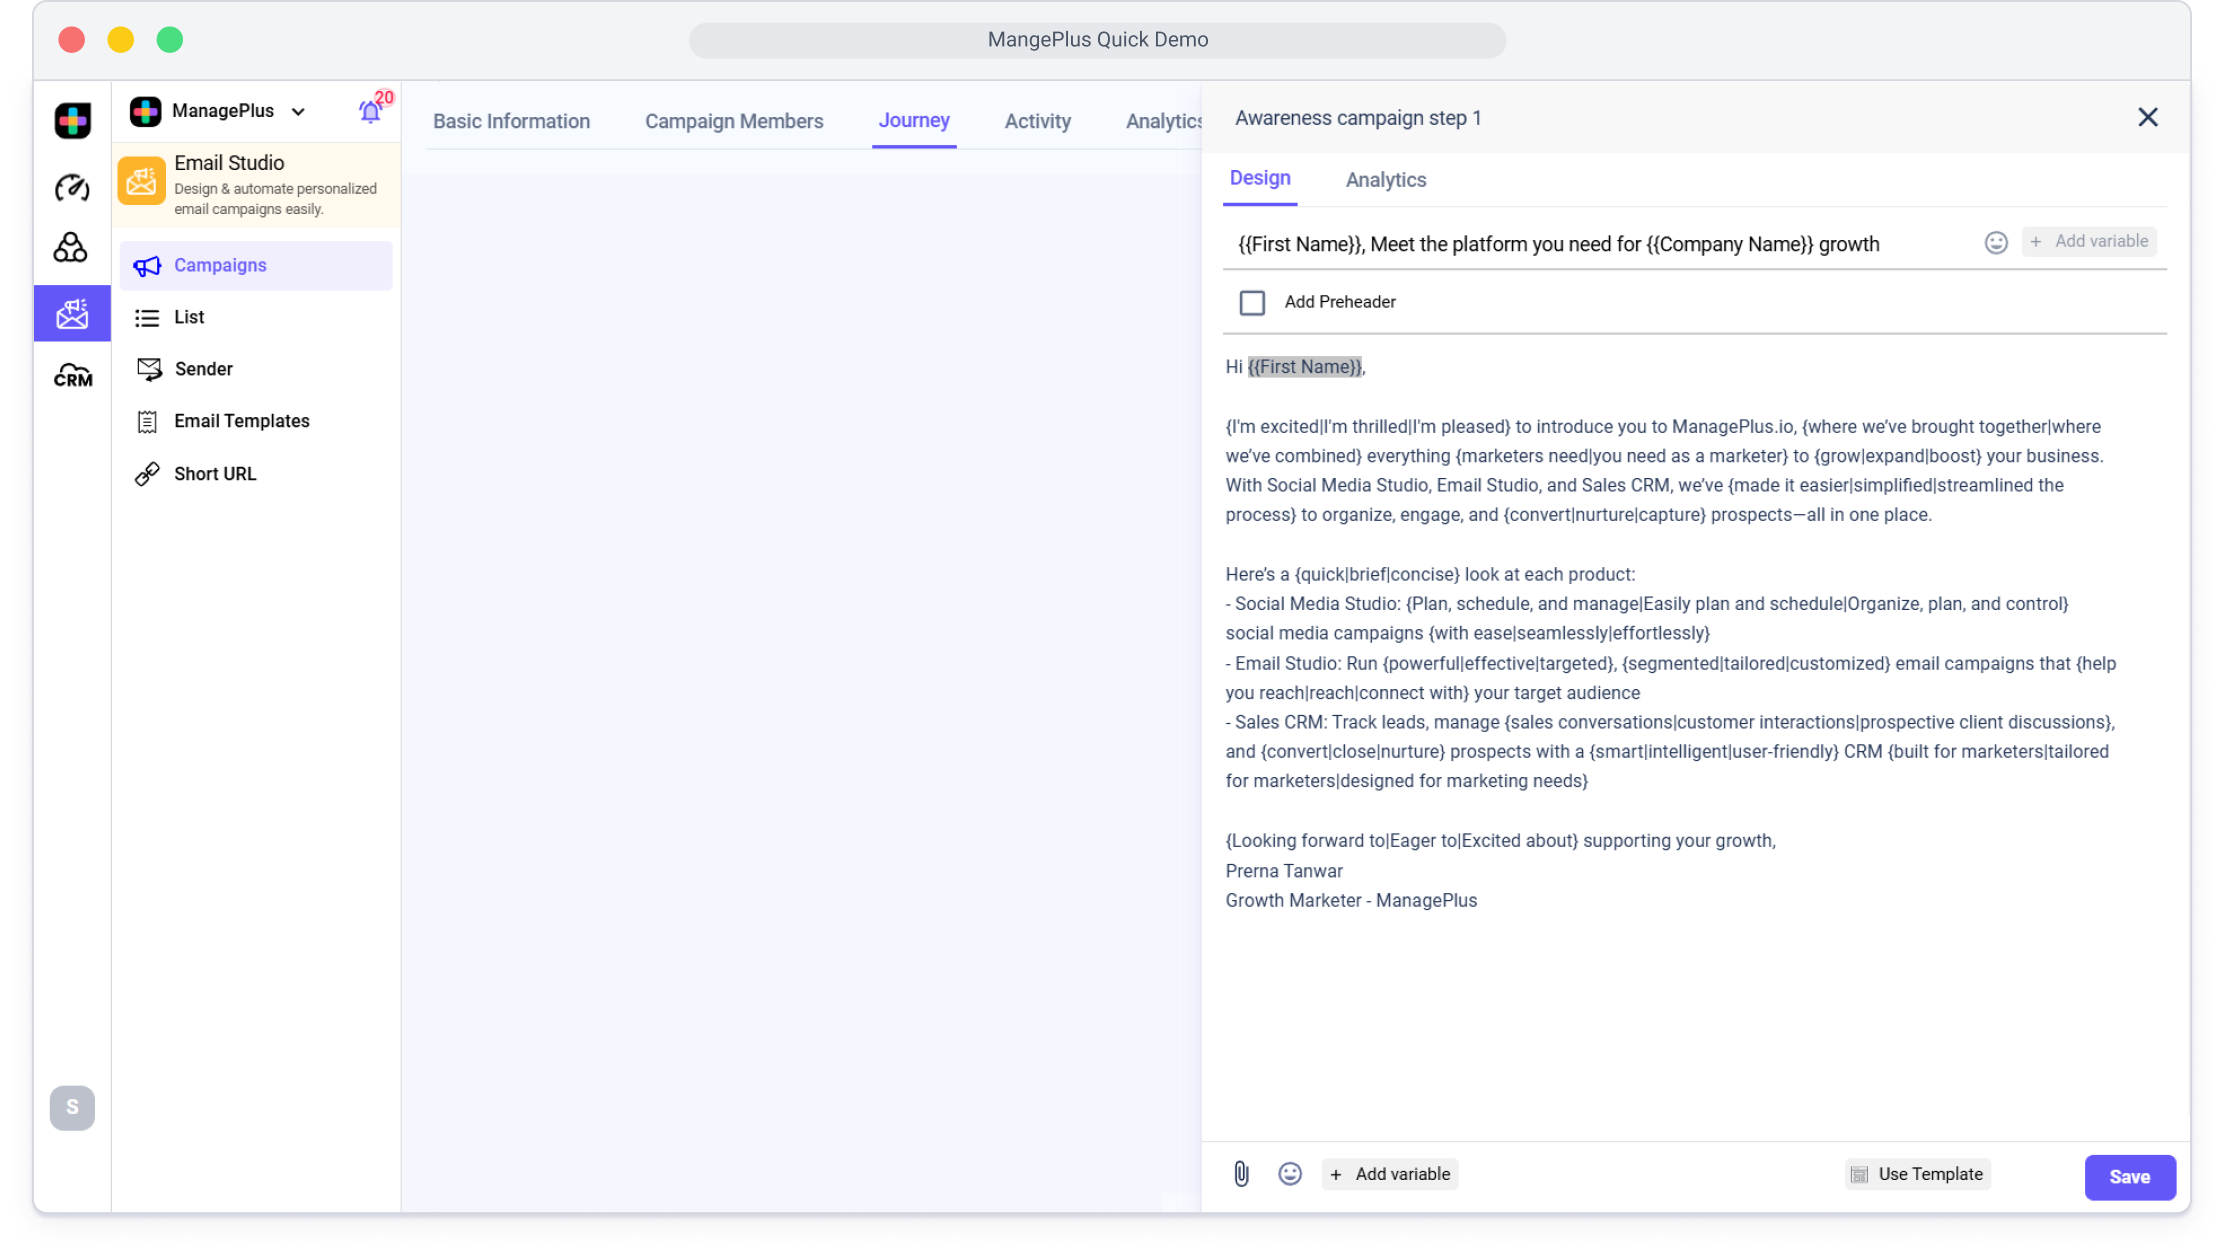The image size is (2222, 1252).
Task: Click the user avatar labeled S
Action: pyautogui.click(x=72, y=1107)
